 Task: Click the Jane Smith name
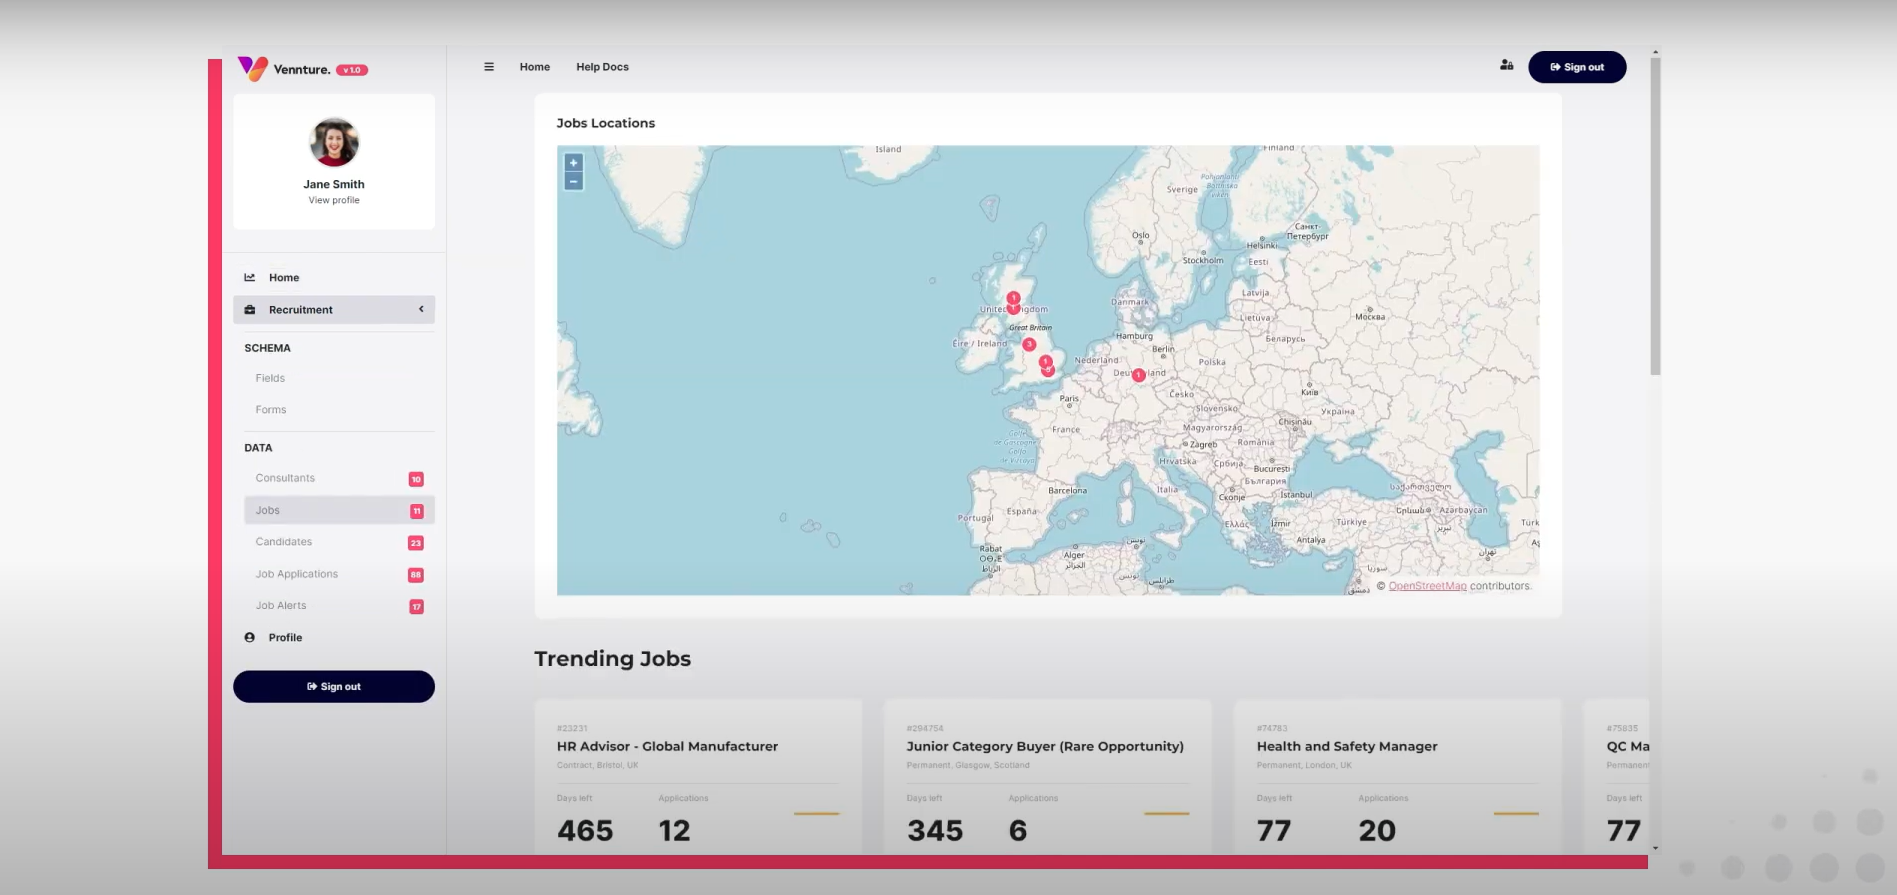[x=334, y=184]
